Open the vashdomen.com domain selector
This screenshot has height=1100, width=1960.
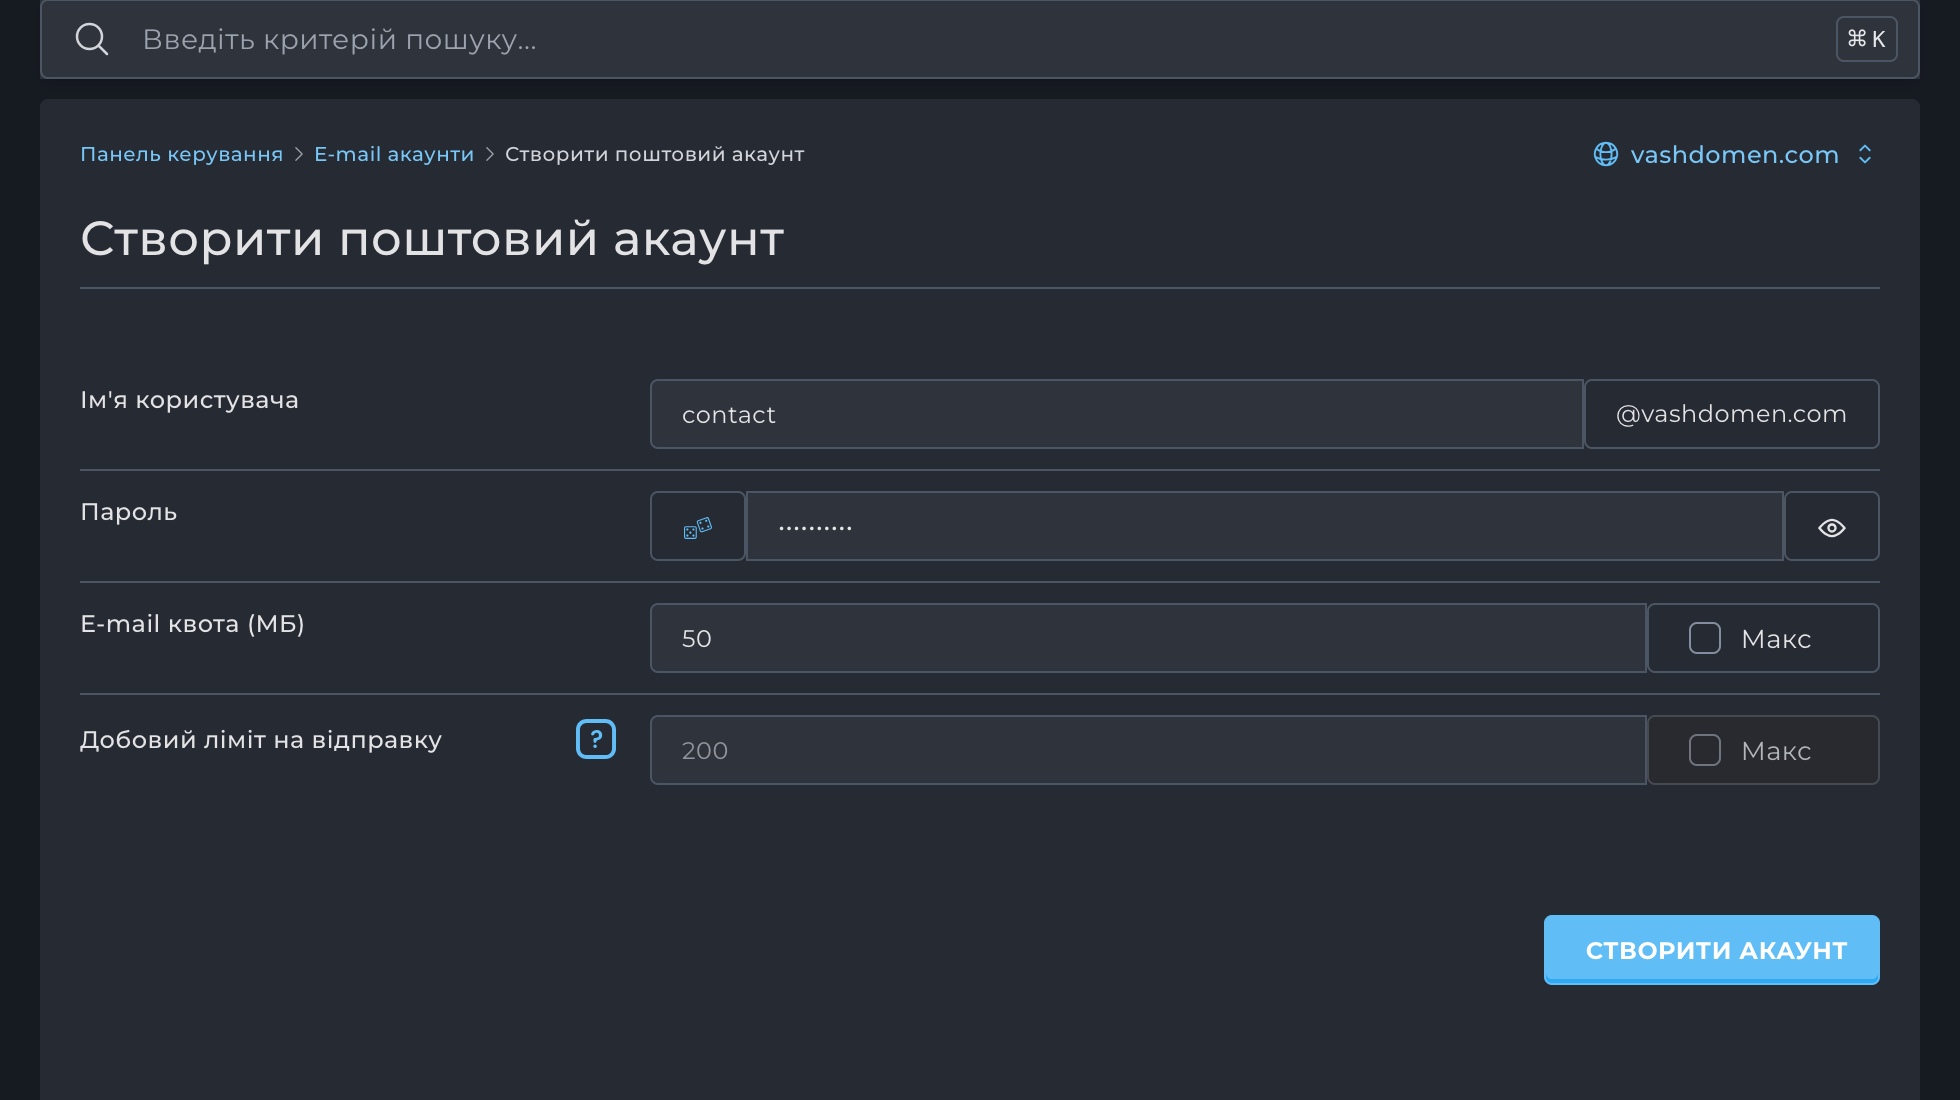click(x=1735, y=154)
